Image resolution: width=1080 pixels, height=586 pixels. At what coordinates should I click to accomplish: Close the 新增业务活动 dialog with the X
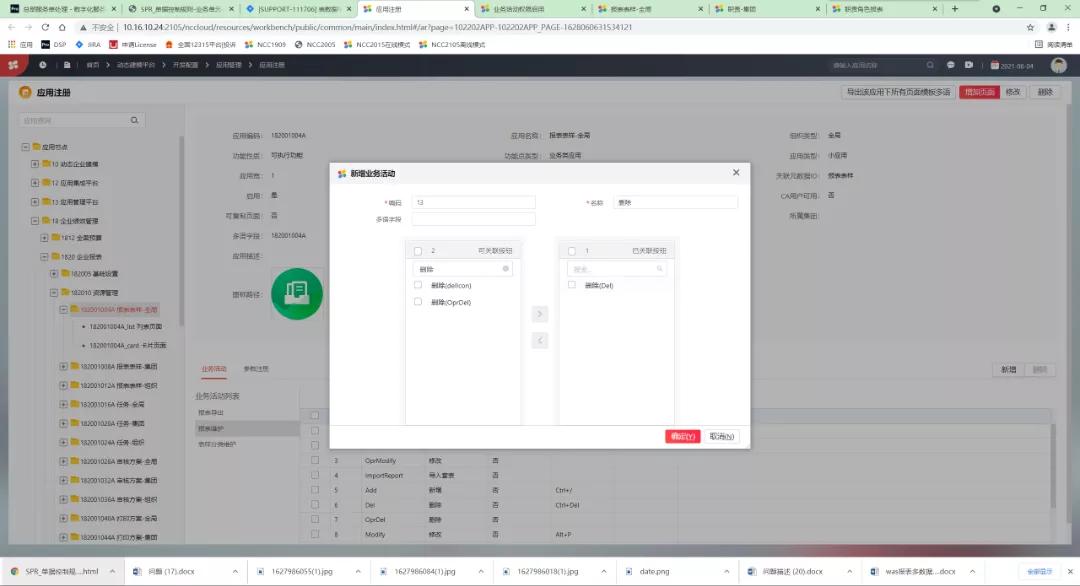pyautogui.click(x=736, y=172)
